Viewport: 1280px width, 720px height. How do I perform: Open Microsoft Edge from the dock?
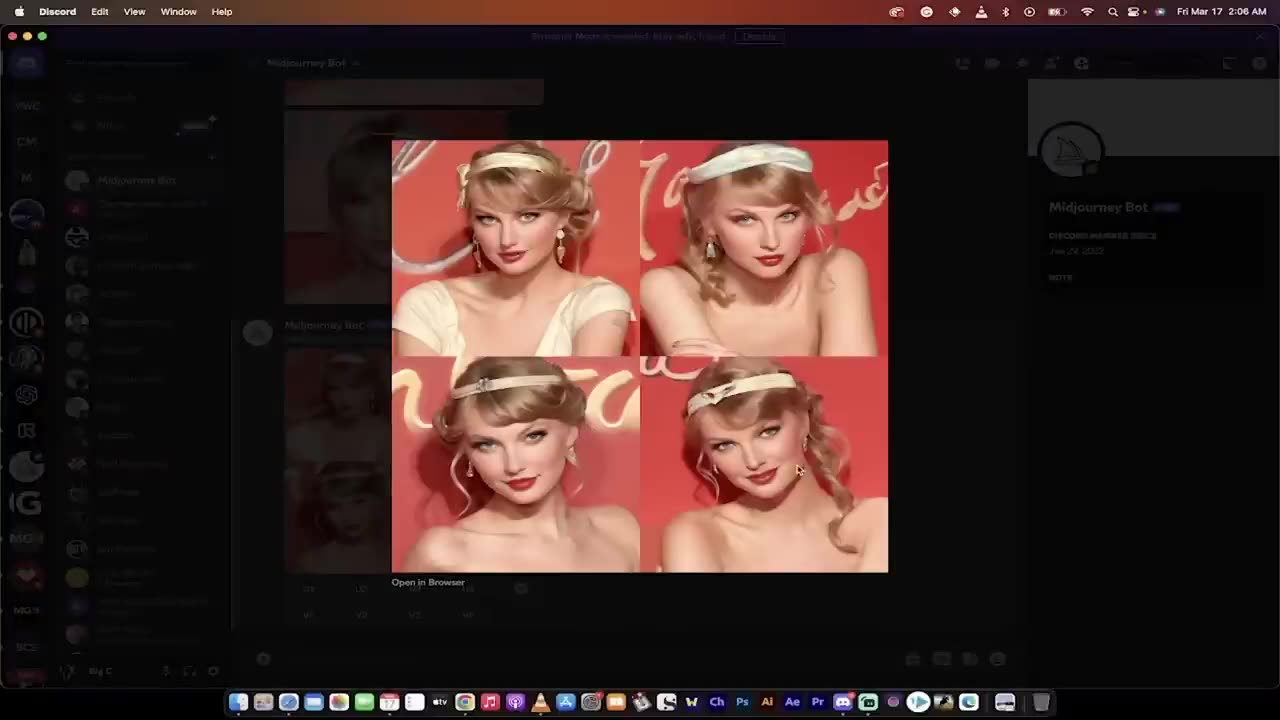968,702
